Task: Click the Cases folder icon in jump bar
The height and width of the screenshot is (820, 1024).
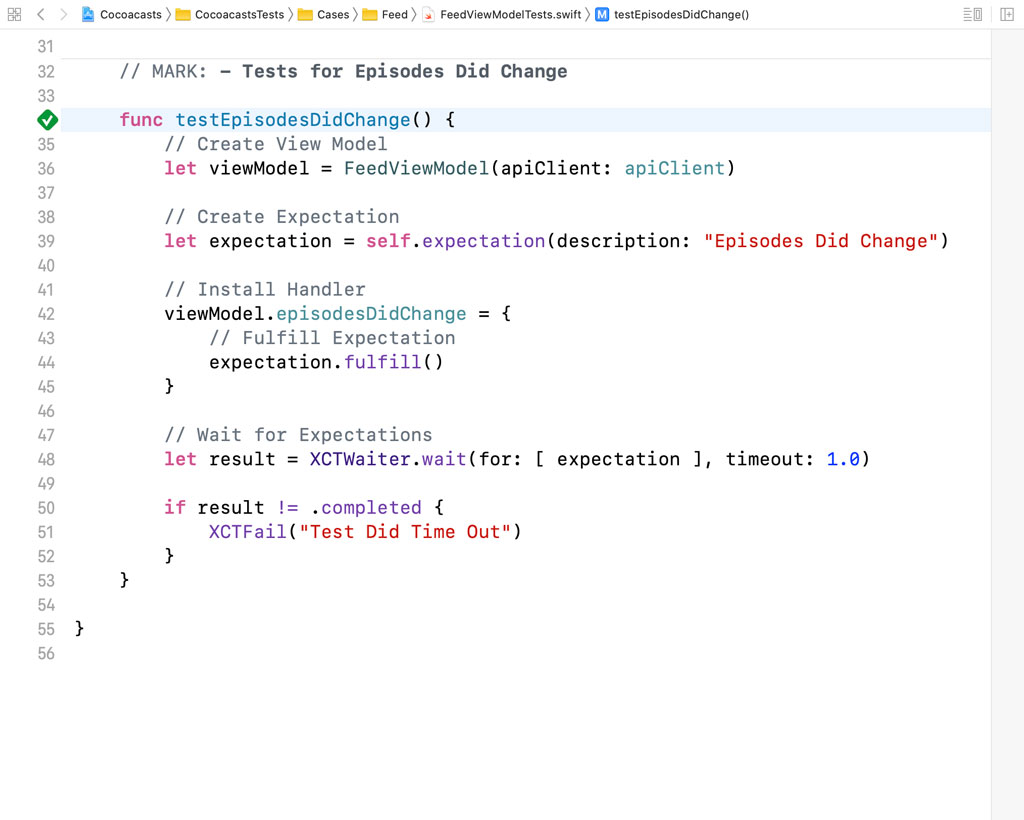Action: coord(306,15)
